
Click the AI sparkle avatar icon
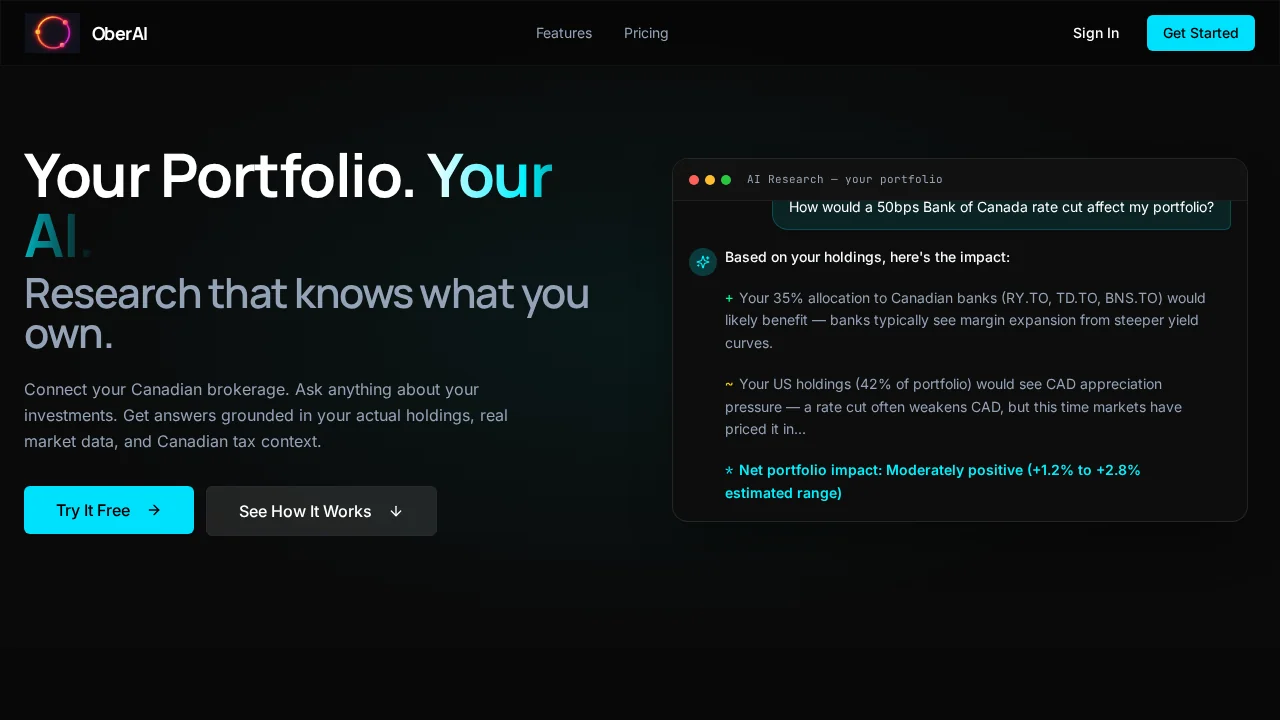703,262
